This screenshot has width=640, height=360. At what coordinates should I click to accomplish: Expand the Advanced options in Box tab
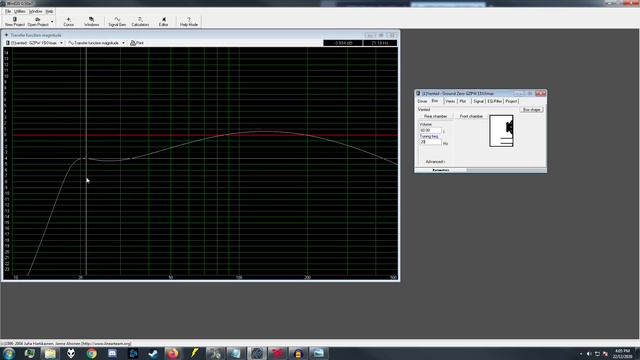click(x=435, y=162)
